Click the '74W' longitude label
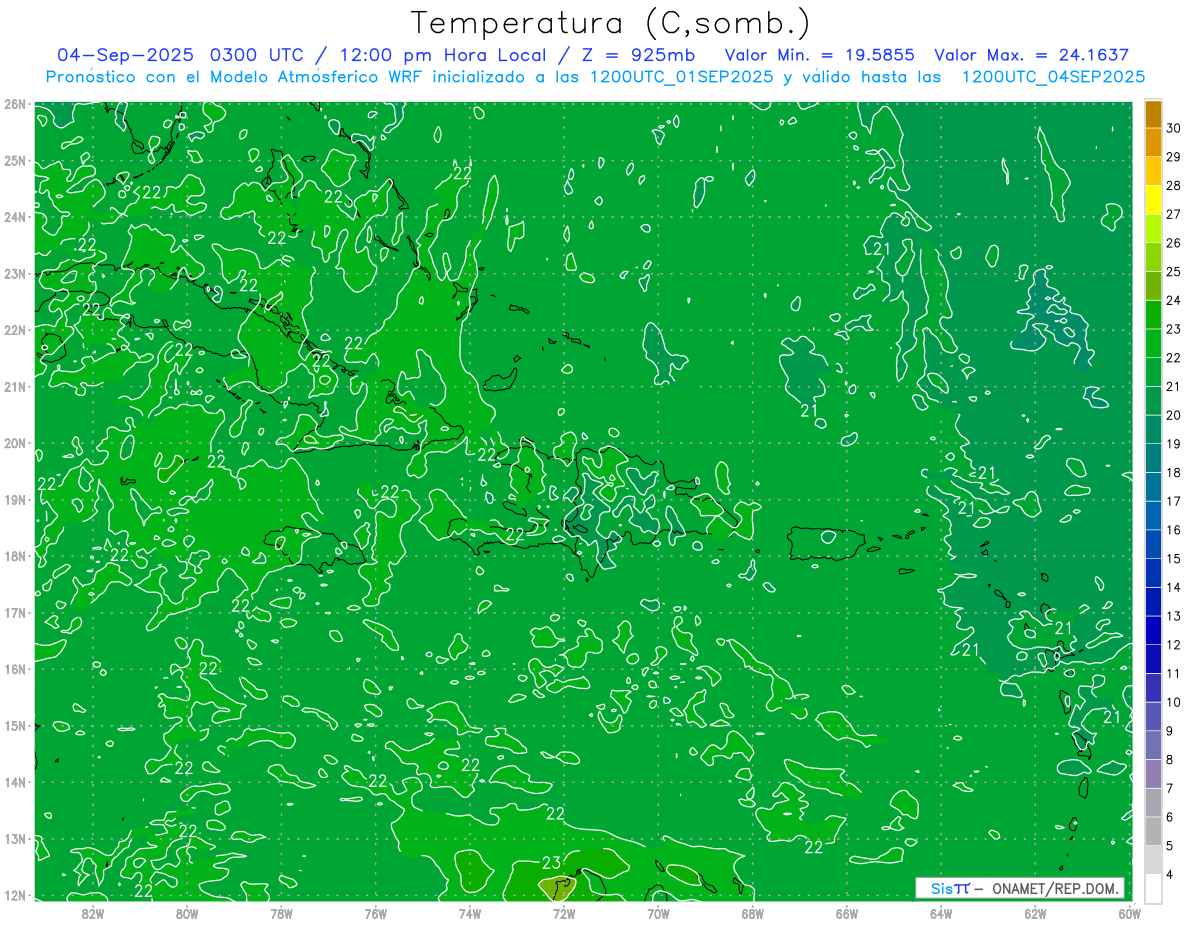The height and width of the screenshot is (927, 1200). pyautogui.click(x=469, y=913)
